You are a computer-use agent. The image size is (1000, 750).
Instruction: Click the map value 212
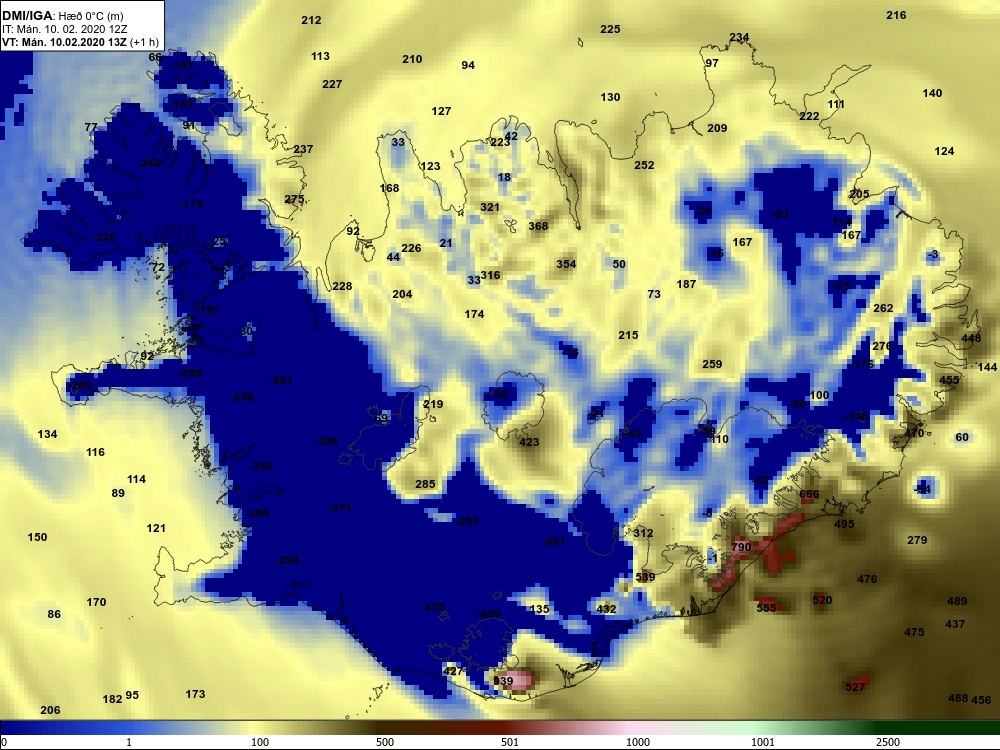311,20
